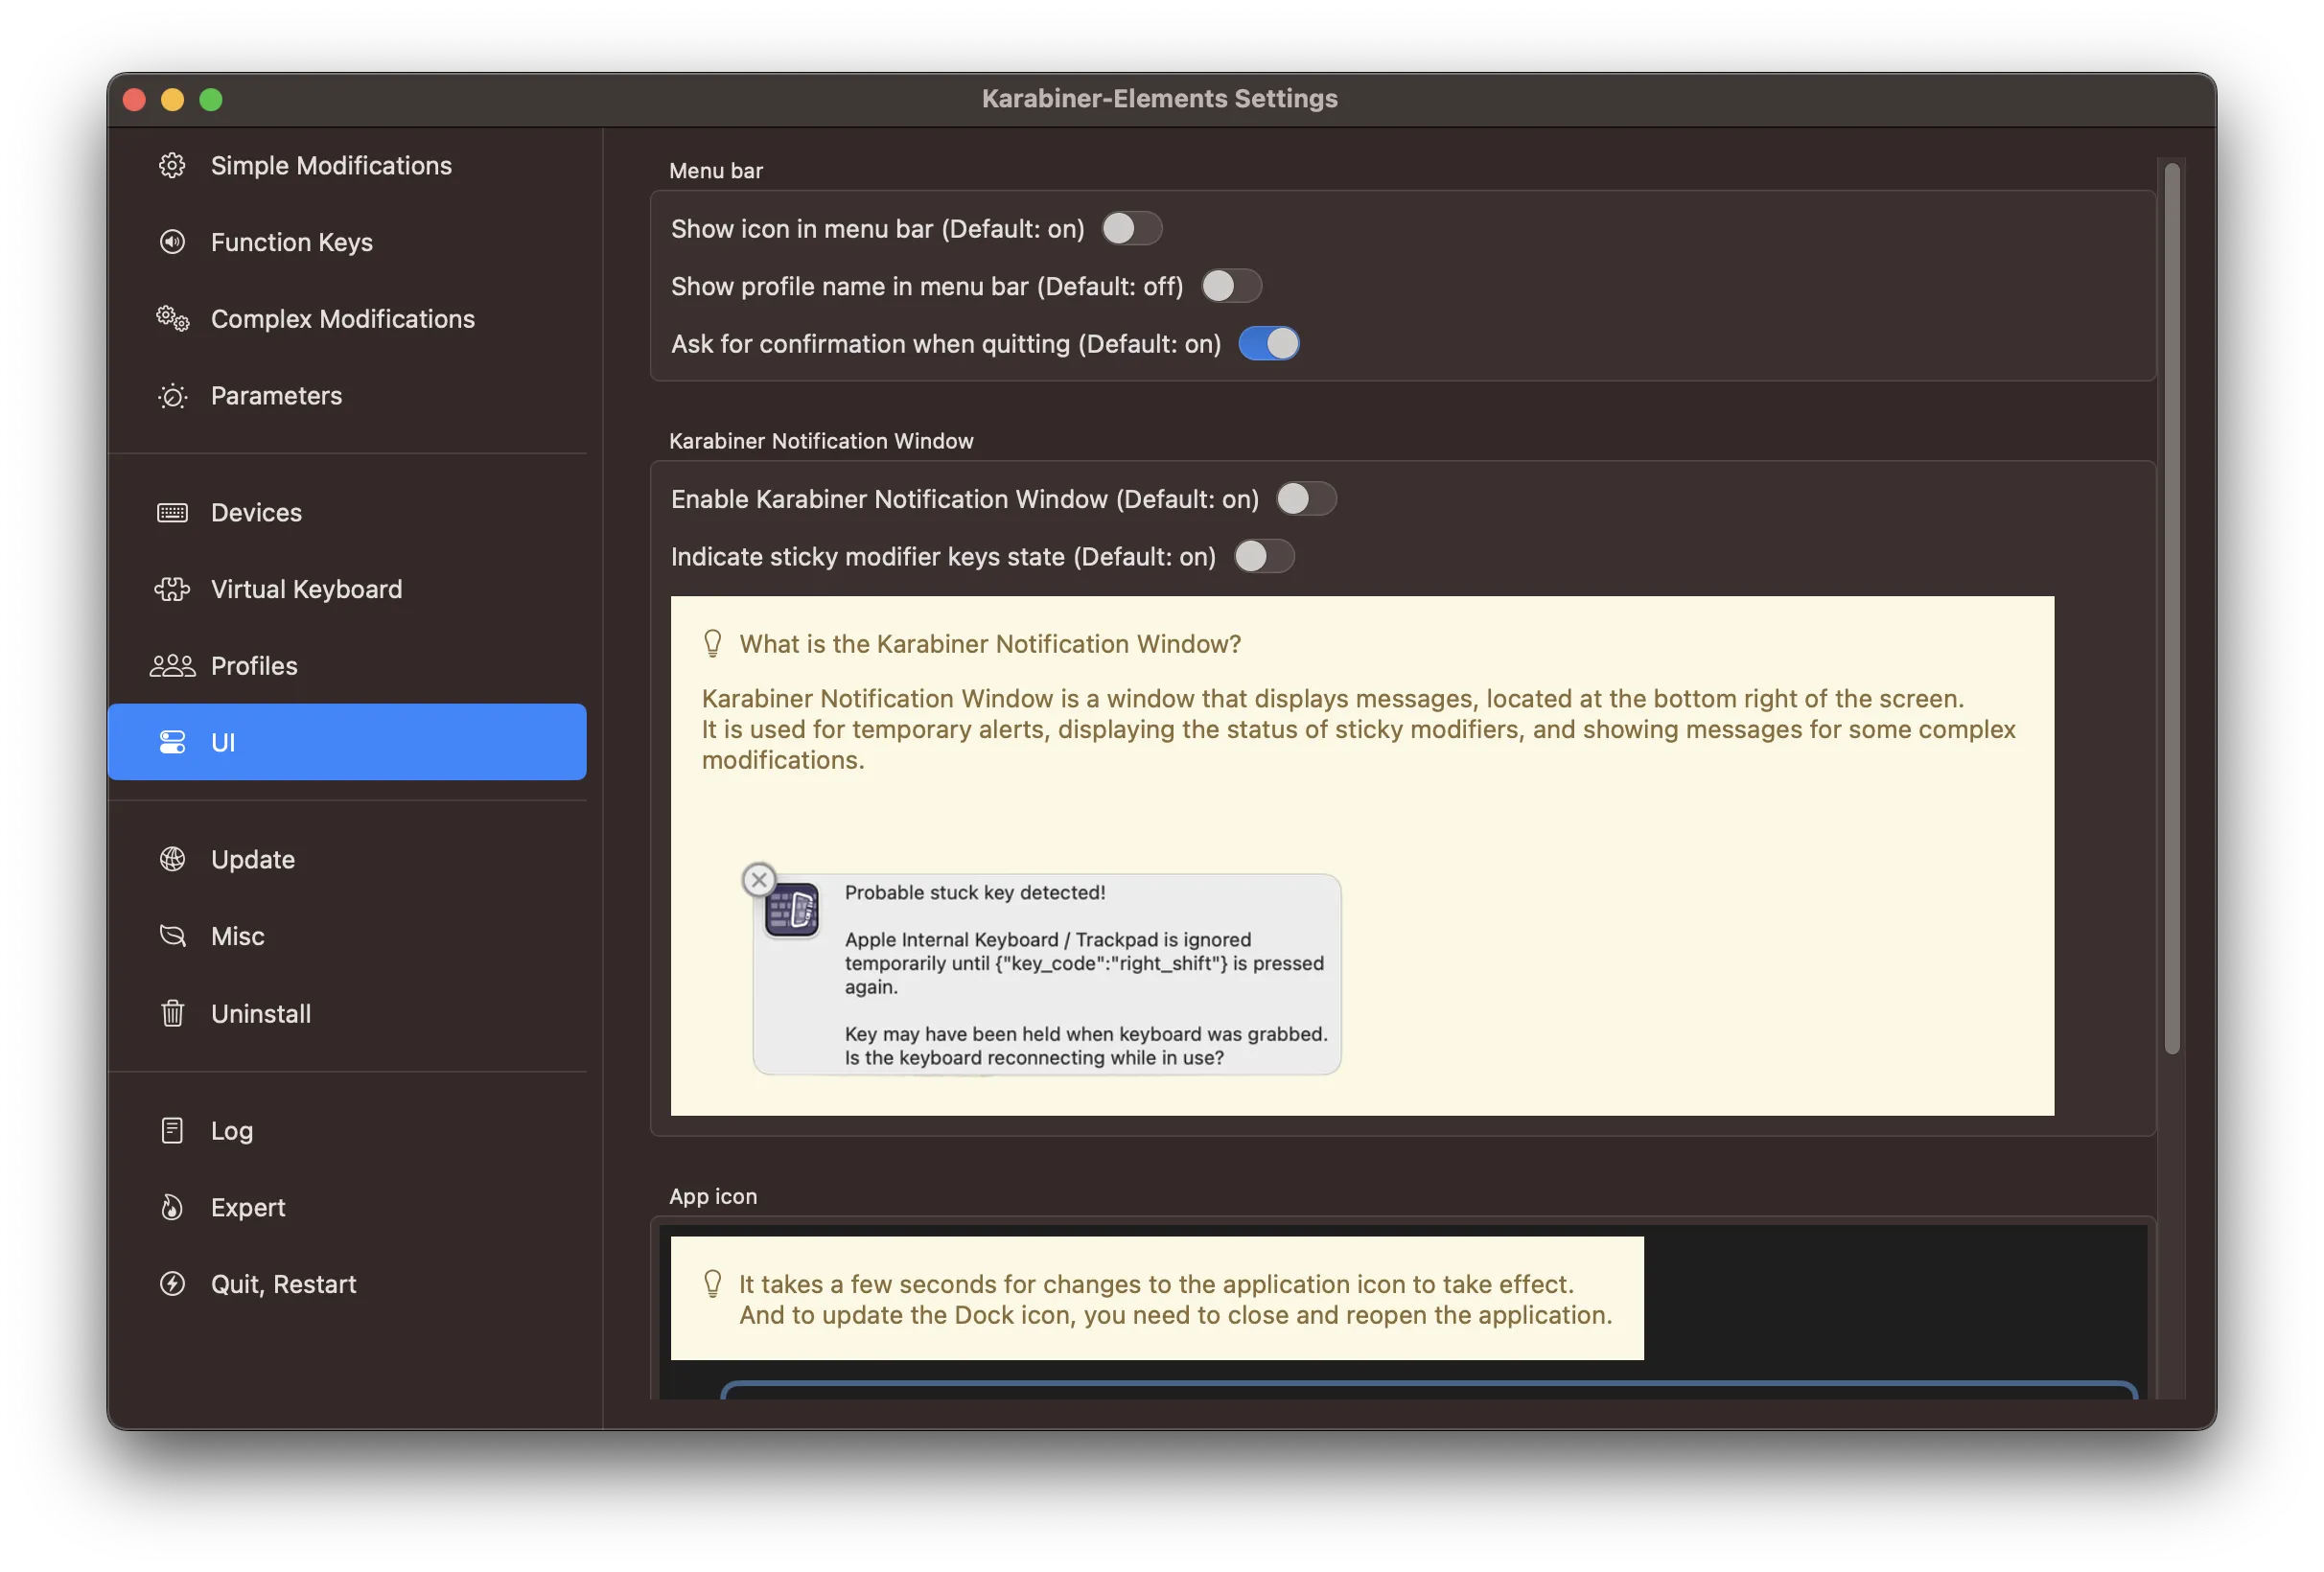This screenshot has height=1572, width=2324.
Task: Click the Complex Modifications double-gear icon
Action: tap(172, 319)
